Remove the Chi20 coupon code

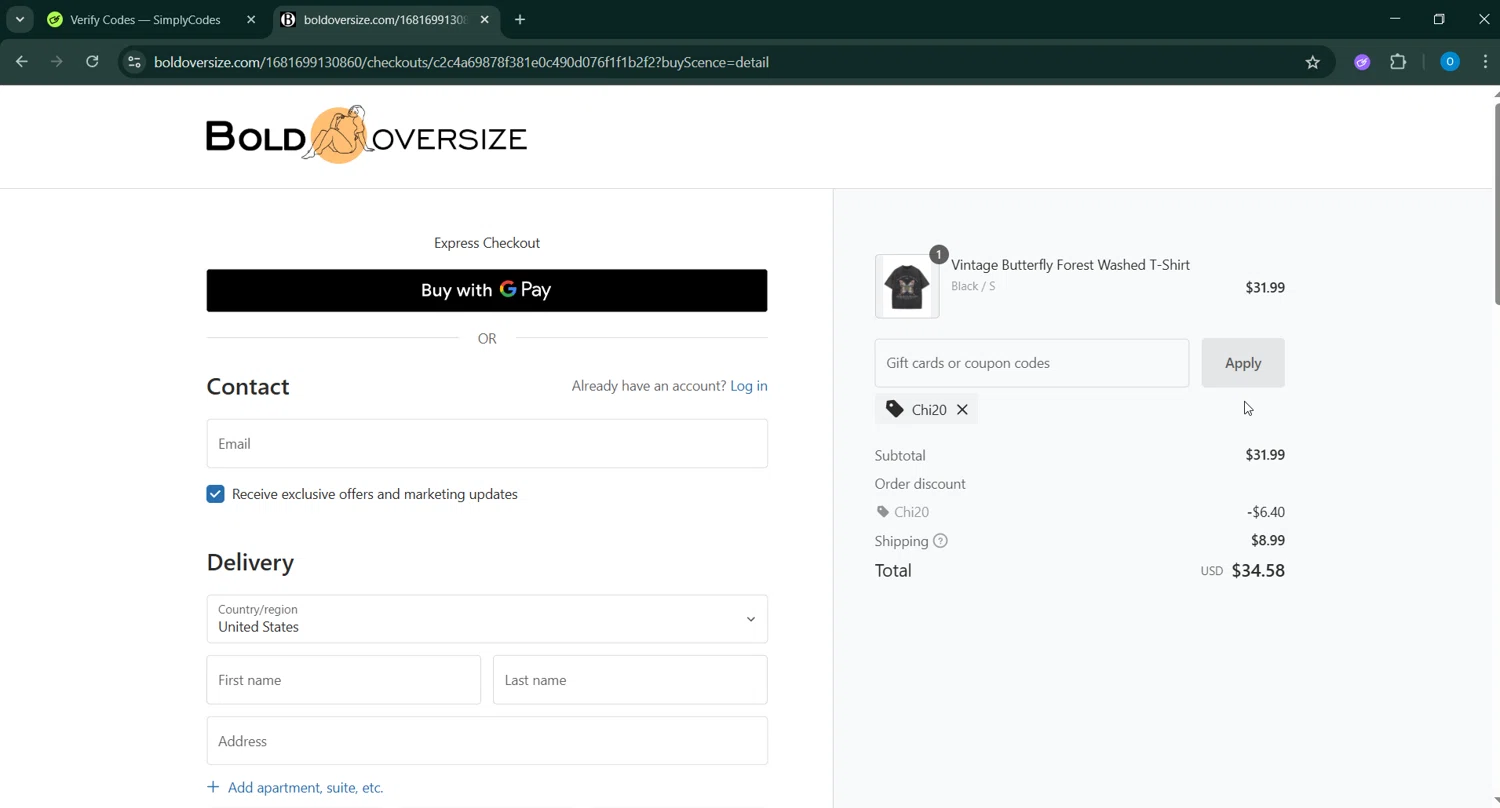click(962, 409)
